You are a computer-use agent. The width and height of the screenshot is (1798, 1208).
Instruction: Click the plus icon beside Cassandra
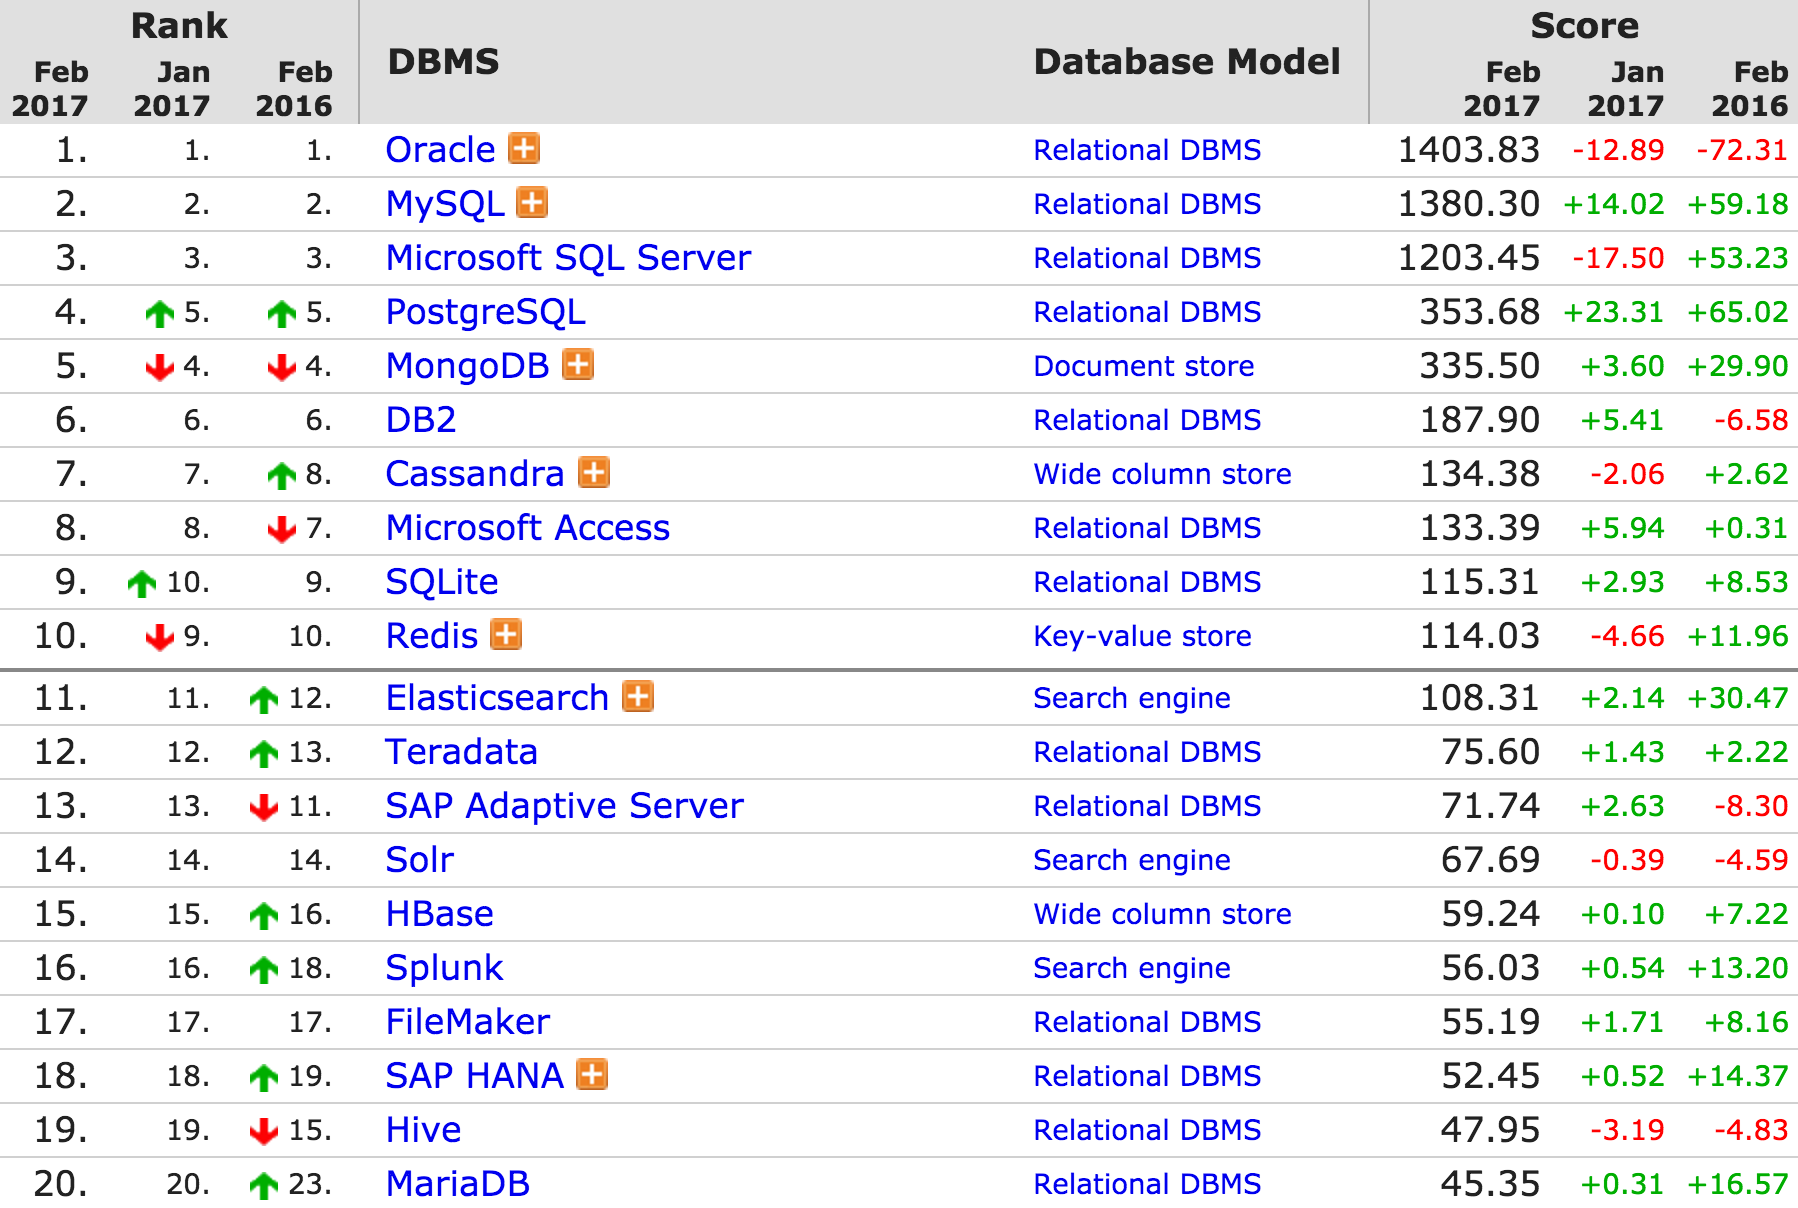[594, 472]
